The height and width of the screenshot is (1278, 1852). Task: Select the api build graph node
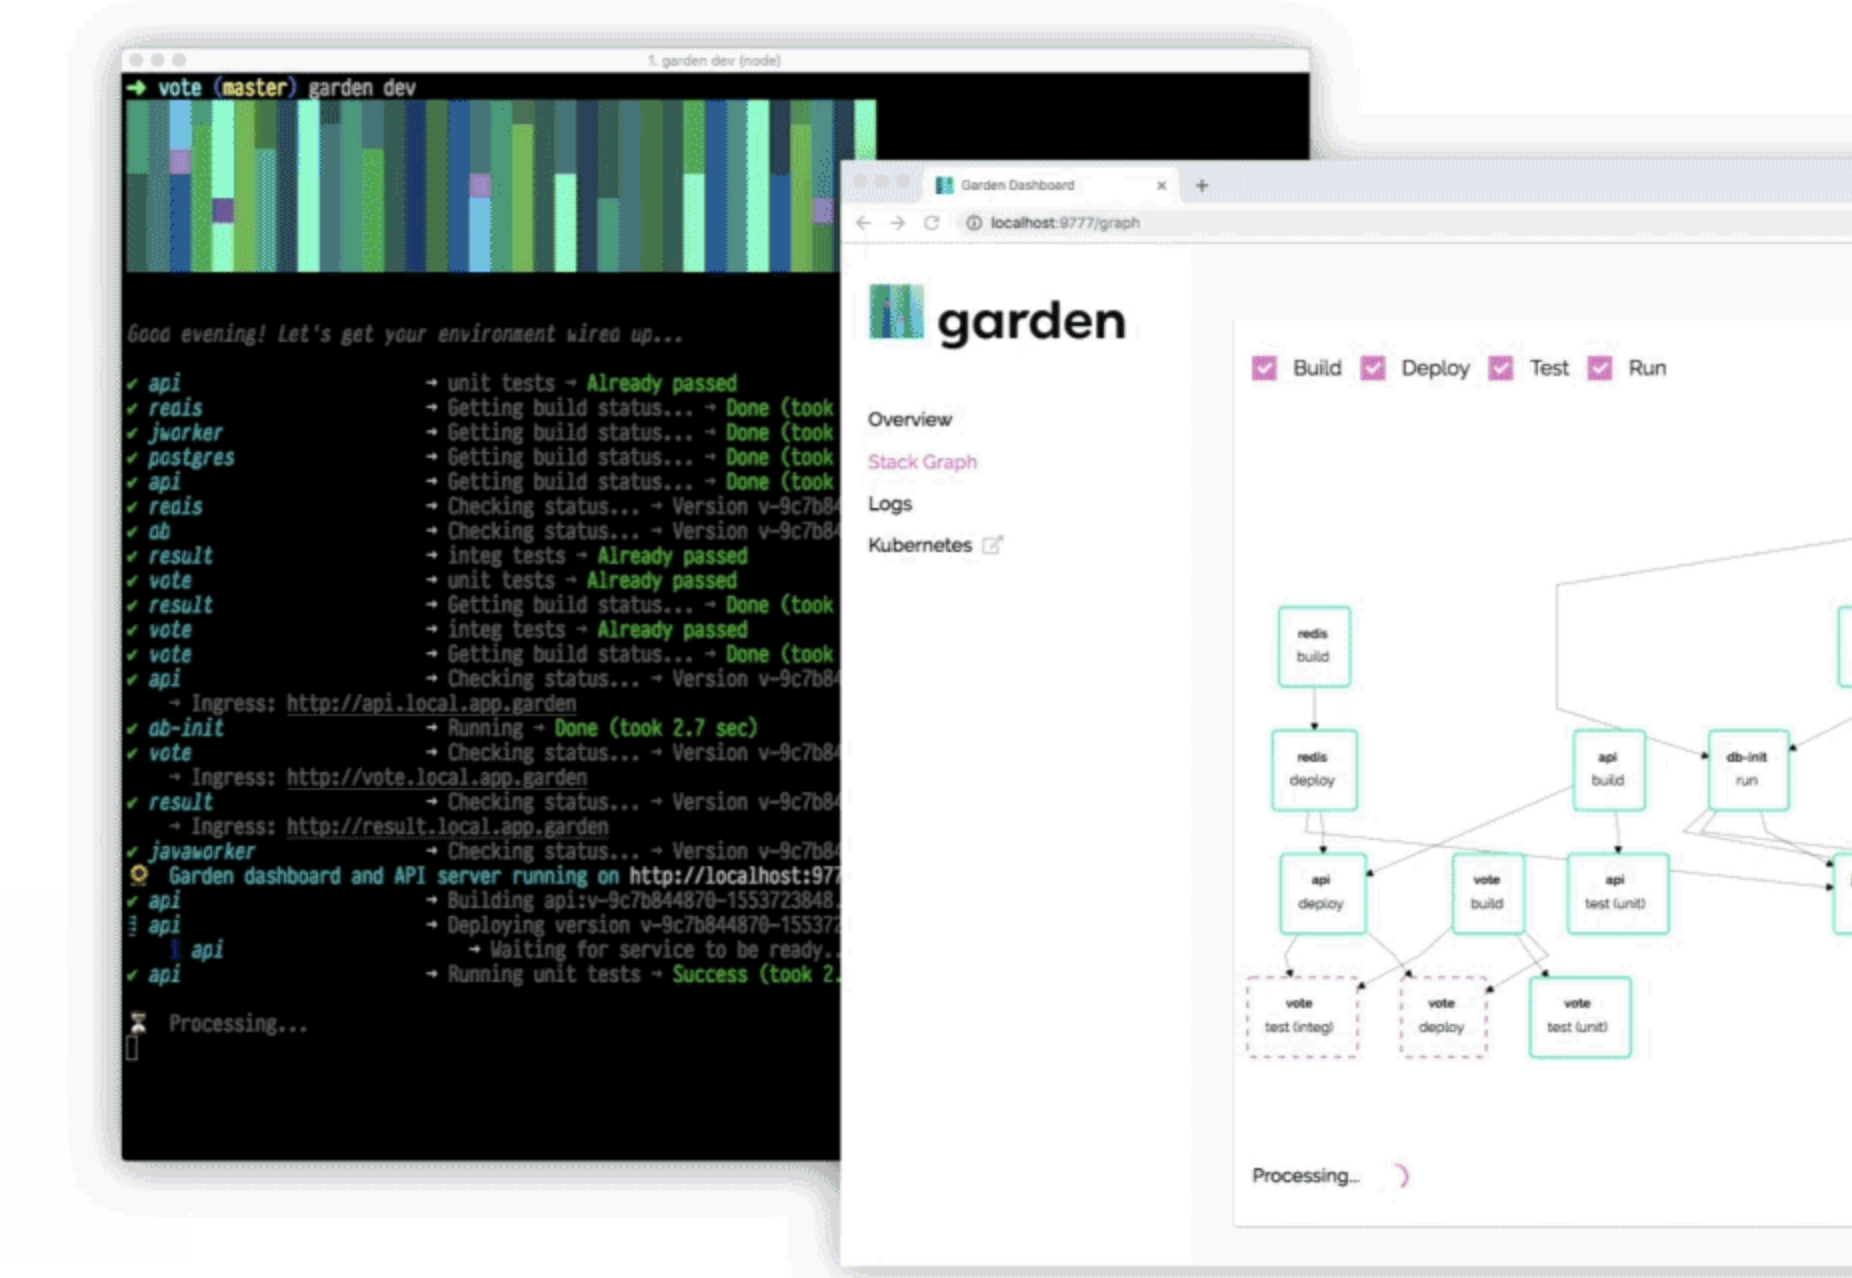tap(1608, 769)
